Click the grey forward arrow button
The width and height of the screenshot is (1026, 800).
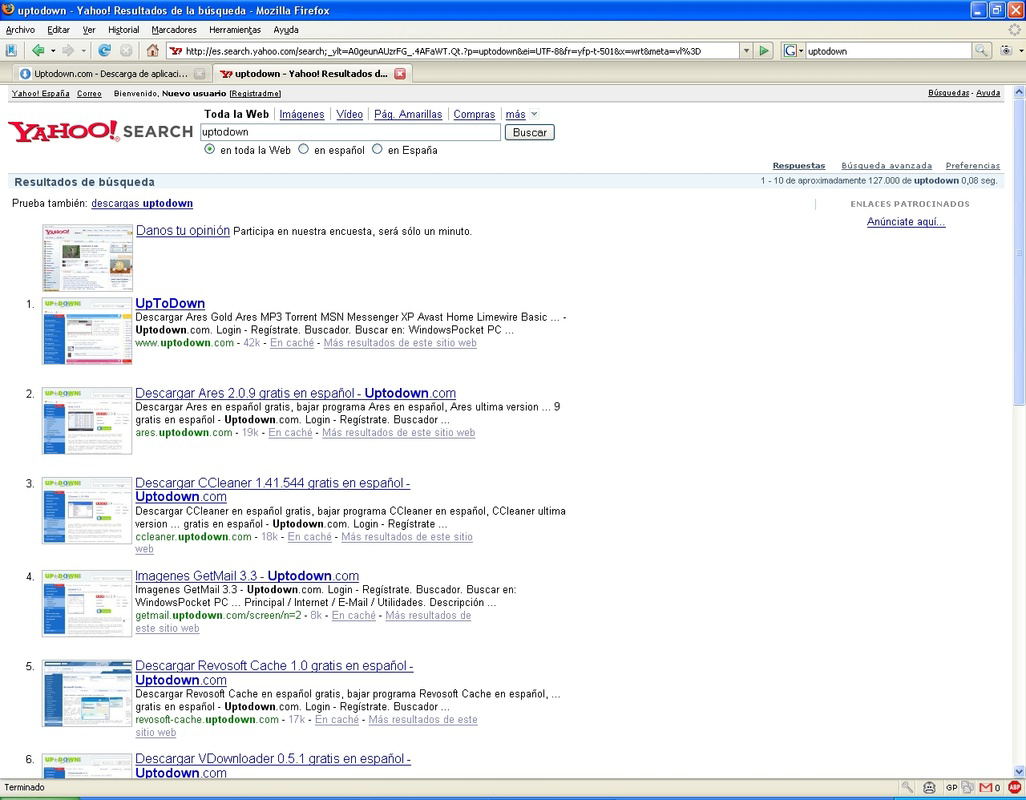click(68, 50)
